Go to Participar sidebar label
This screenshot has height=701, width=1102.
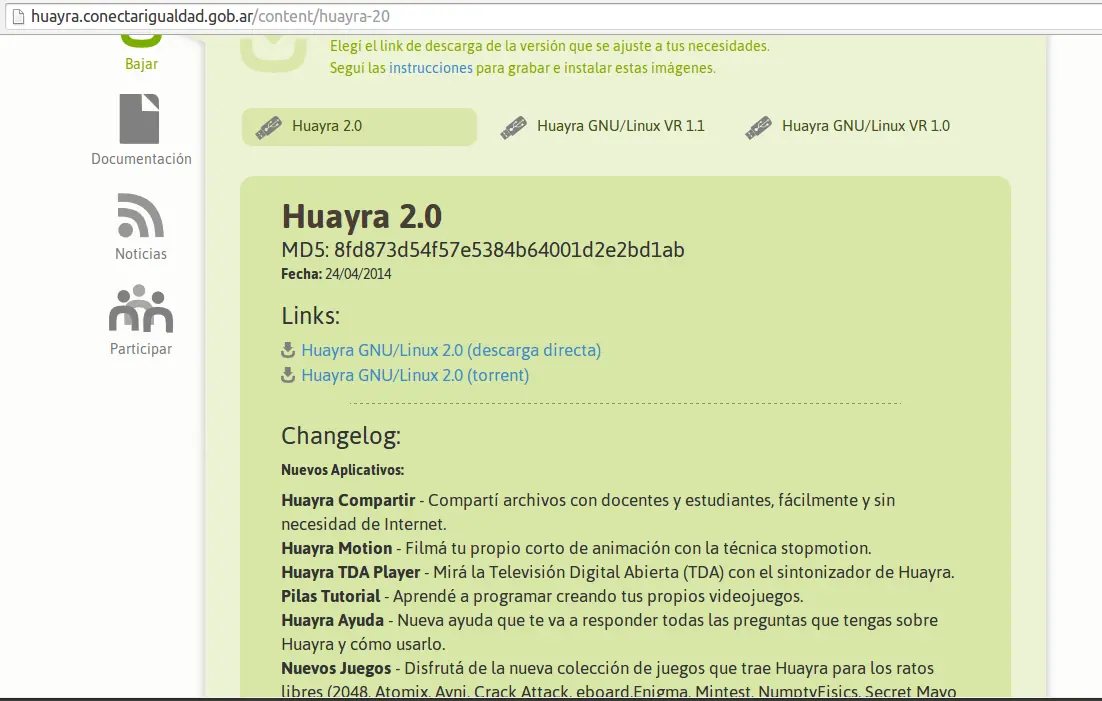click(x=141, y=349)
